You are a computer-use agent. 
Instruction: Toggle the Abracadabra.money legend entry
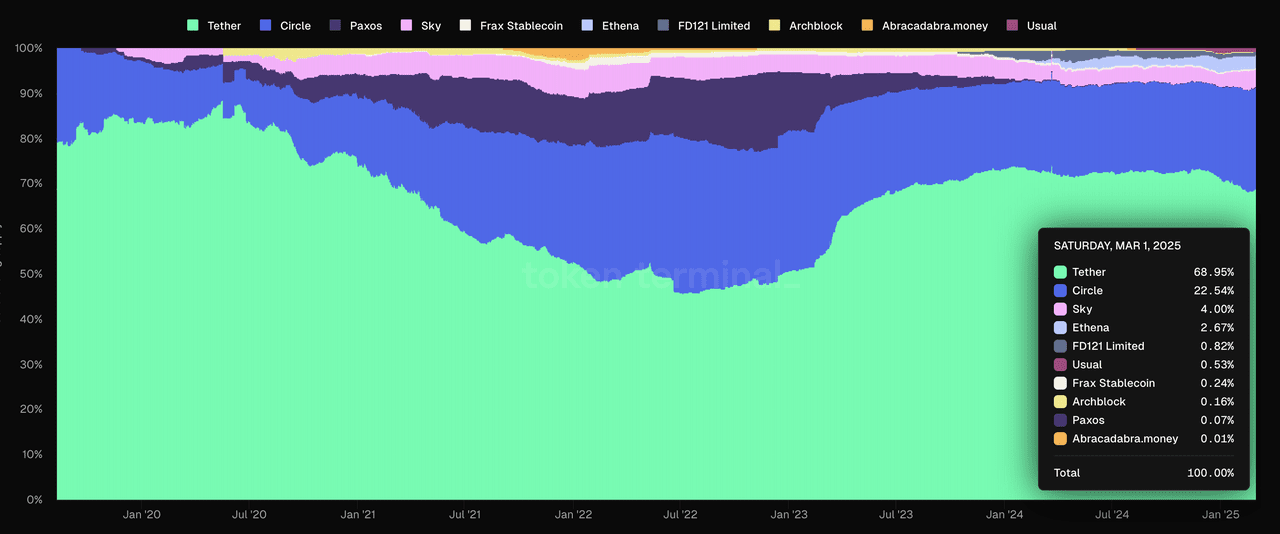click(924, 25)
